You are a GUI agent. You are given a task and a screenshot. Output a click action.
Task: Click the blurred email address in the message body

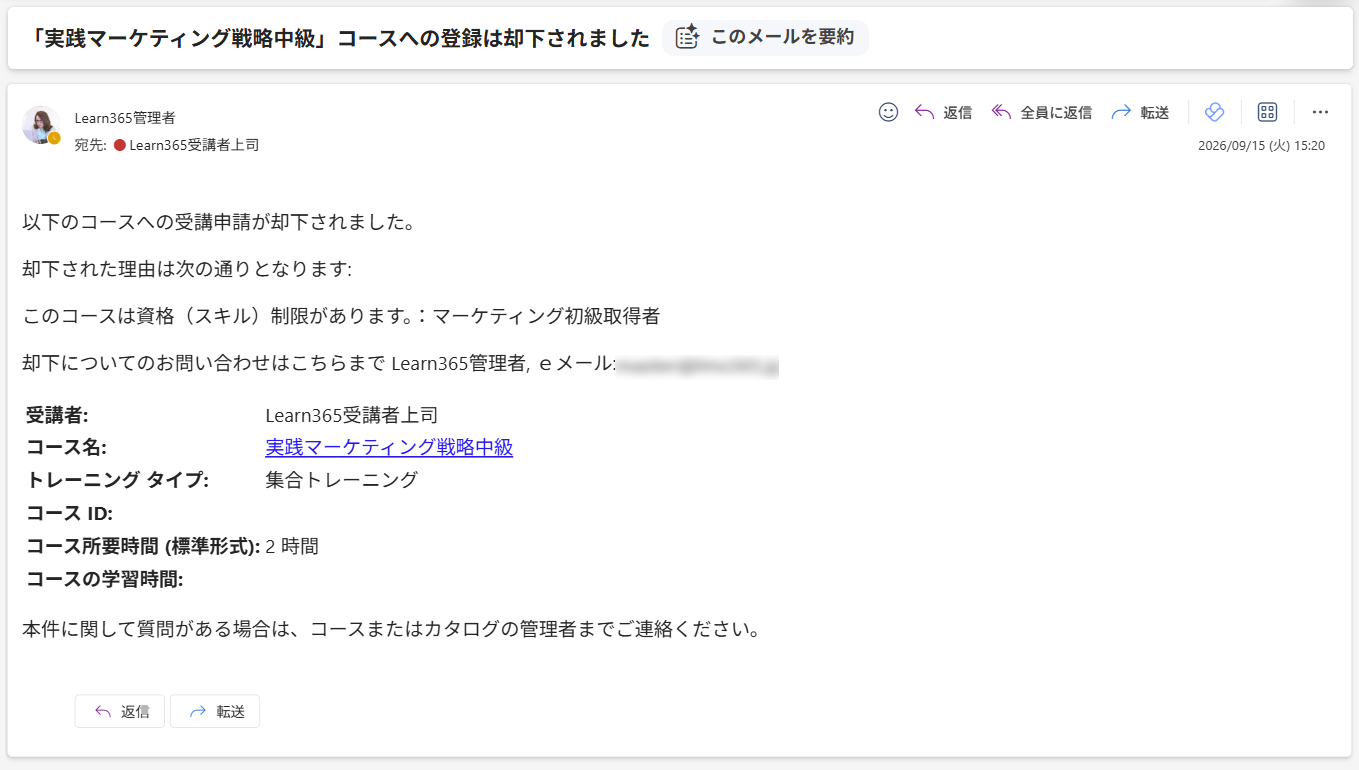[698, 365]
